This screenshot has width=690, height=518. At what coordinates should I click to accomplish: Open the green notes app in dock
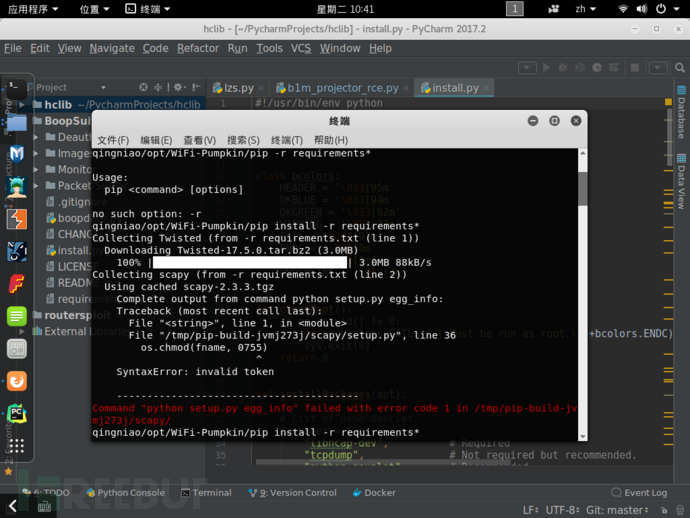17,316
